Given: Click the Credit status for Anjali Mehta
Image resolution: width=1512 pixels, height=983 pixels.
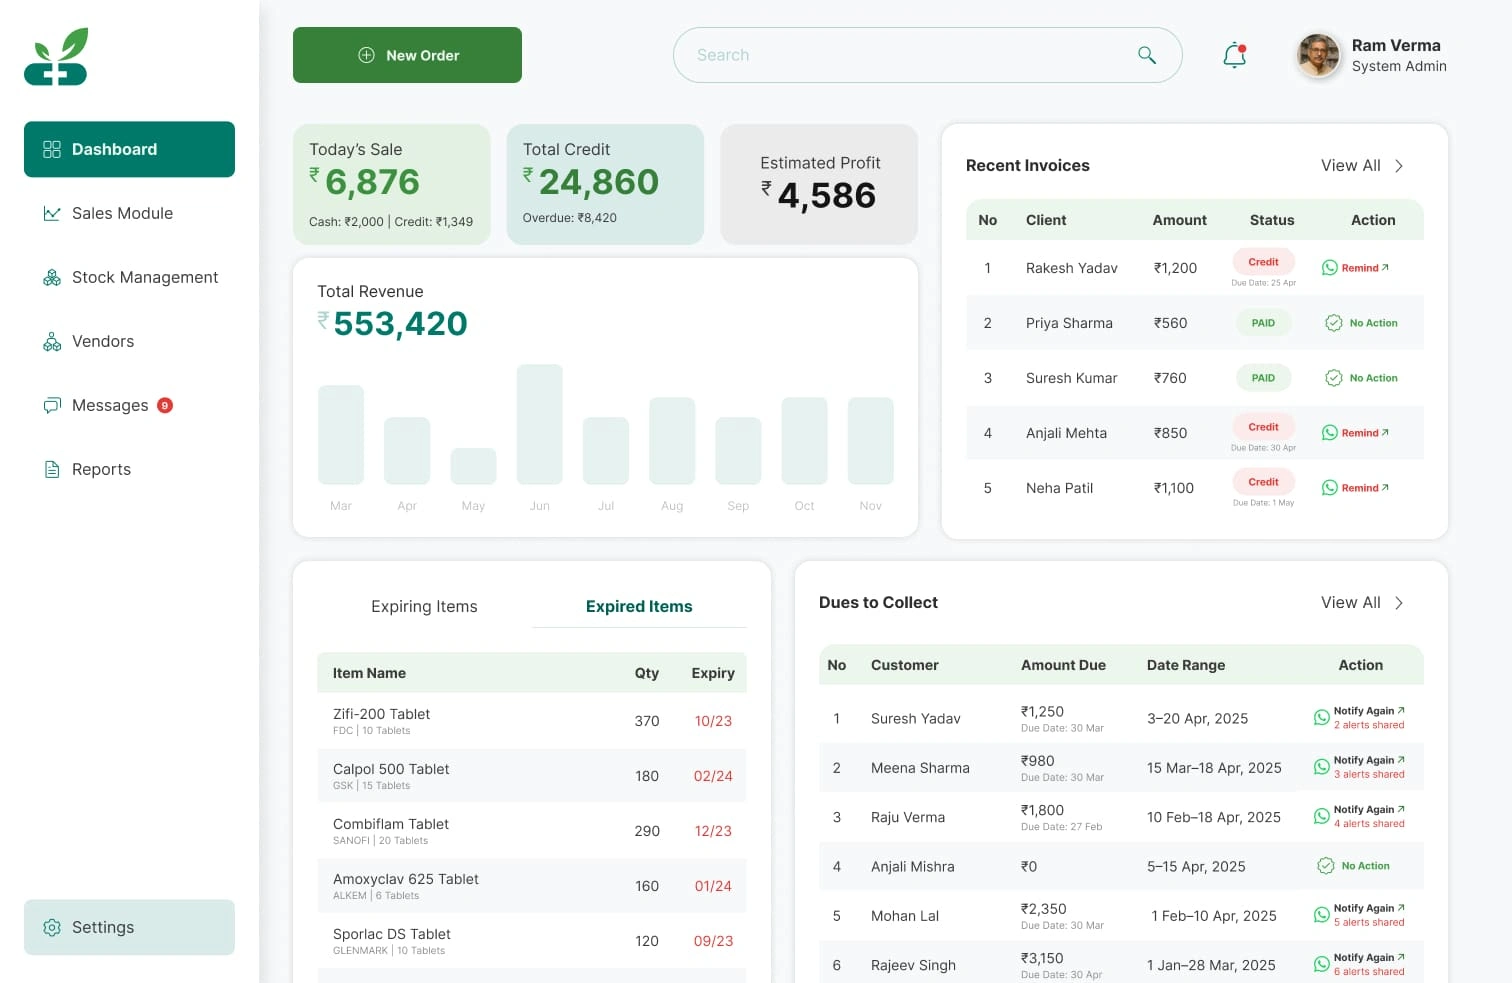Looking at the screenshot, I should coord(1263,427).
